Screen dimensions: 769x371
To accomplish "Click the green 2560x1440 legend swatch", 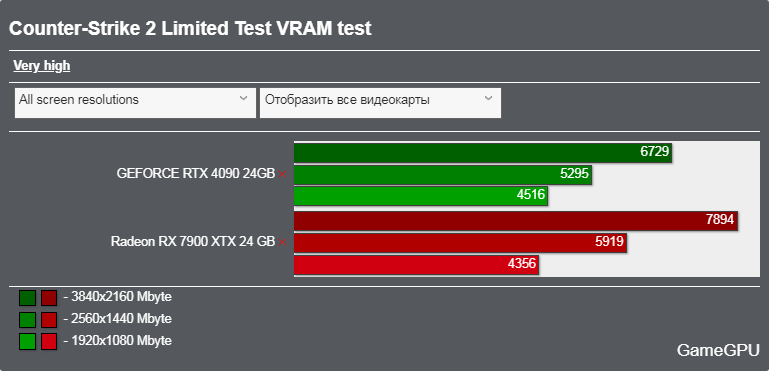I will coord(27,320).
